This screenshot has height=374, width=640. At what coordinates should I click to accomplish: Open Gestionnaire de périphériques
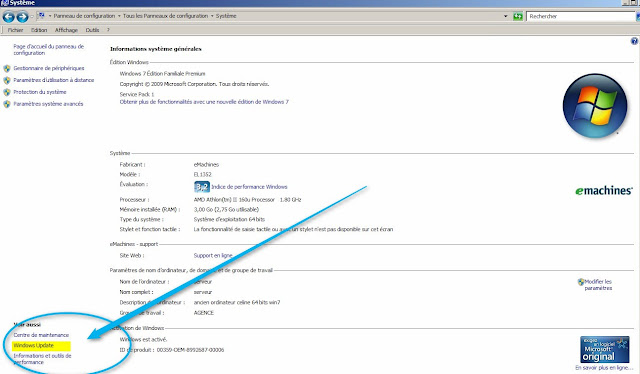(49, 68)
